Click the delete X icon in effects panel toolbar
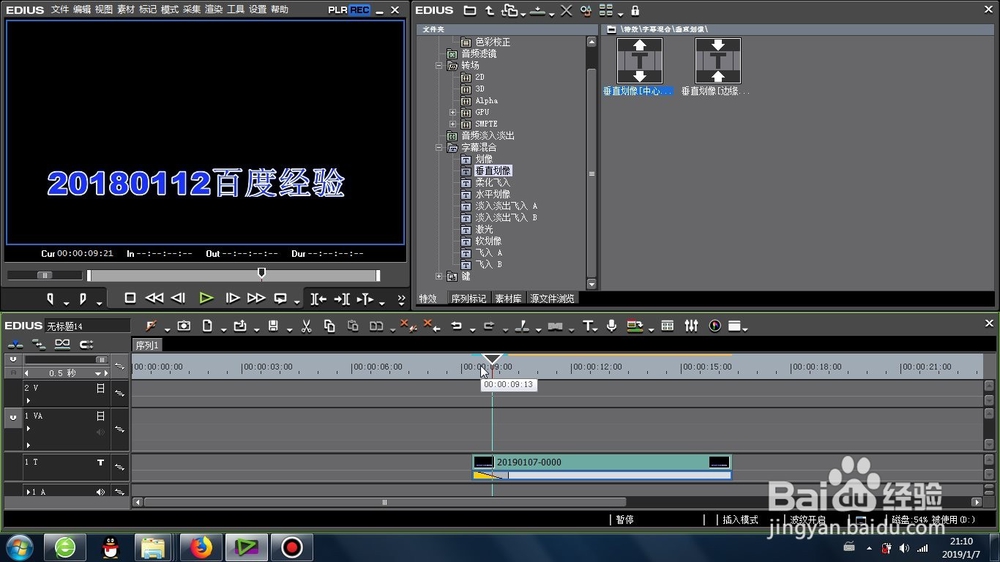This screenshot has height=562, width=1000. (566, 10)
